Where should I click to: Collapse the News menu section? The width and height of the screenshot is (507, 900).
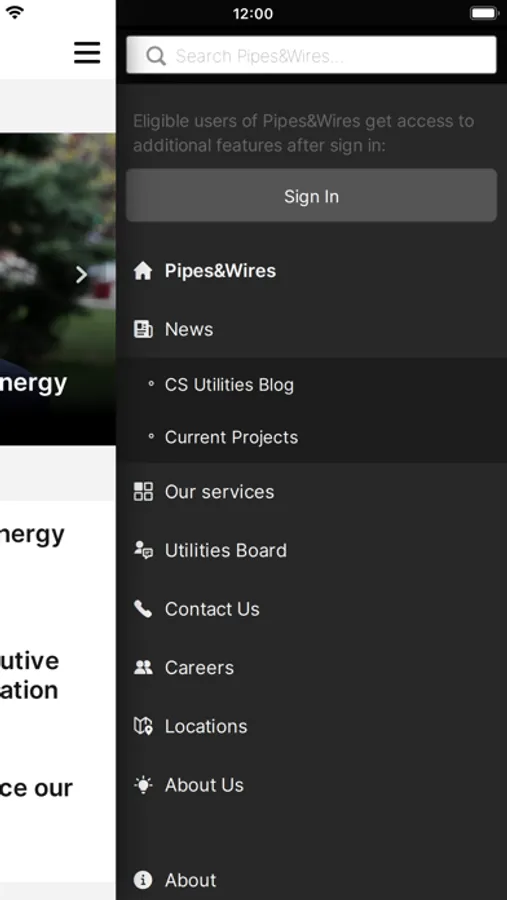click(311, 329)
